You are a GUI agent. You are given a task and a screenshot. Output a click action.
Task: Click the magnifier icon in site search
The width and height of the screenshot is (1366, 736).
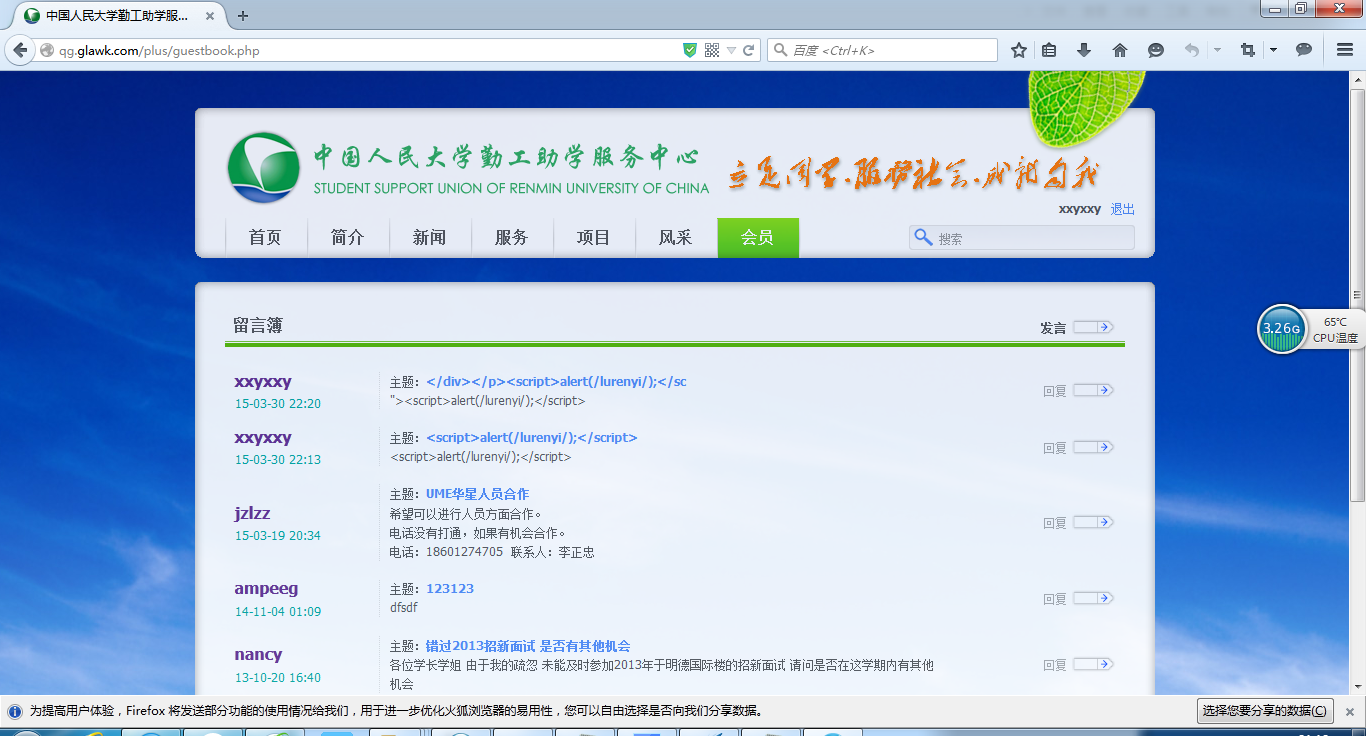pyautogui.click(x=923, y=238)
